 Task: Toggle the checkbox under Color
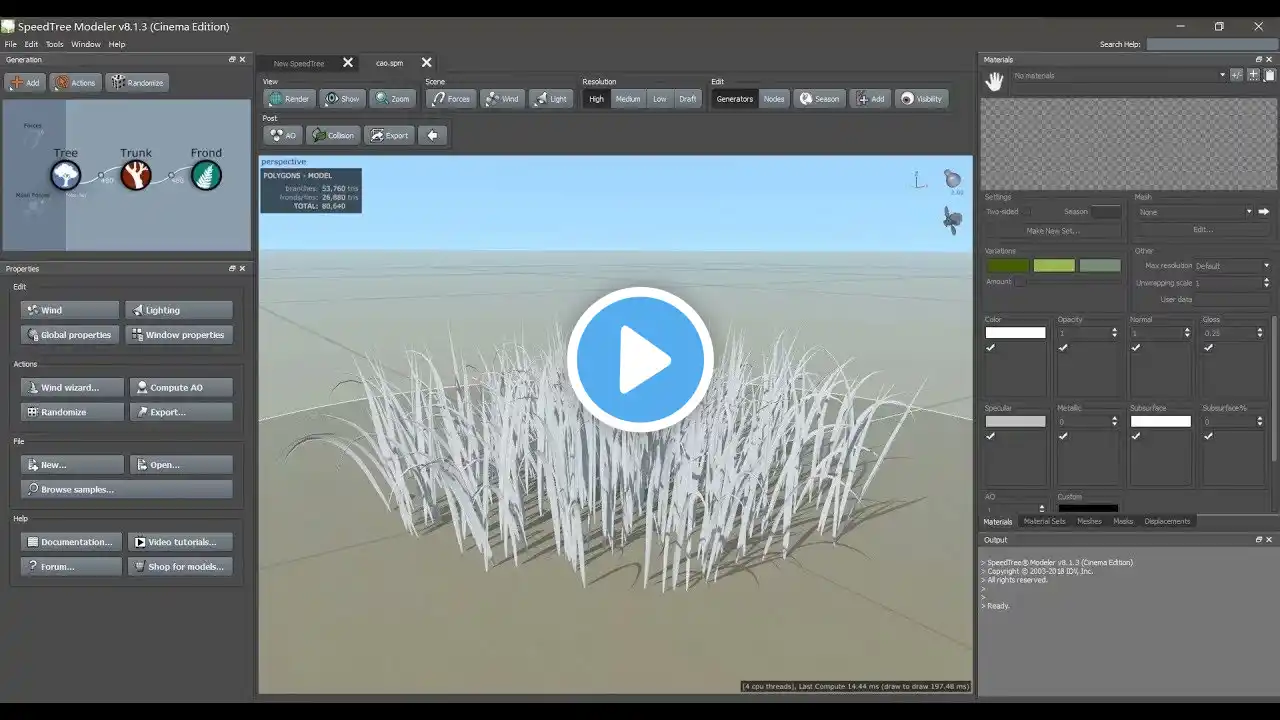click(991, 347)
